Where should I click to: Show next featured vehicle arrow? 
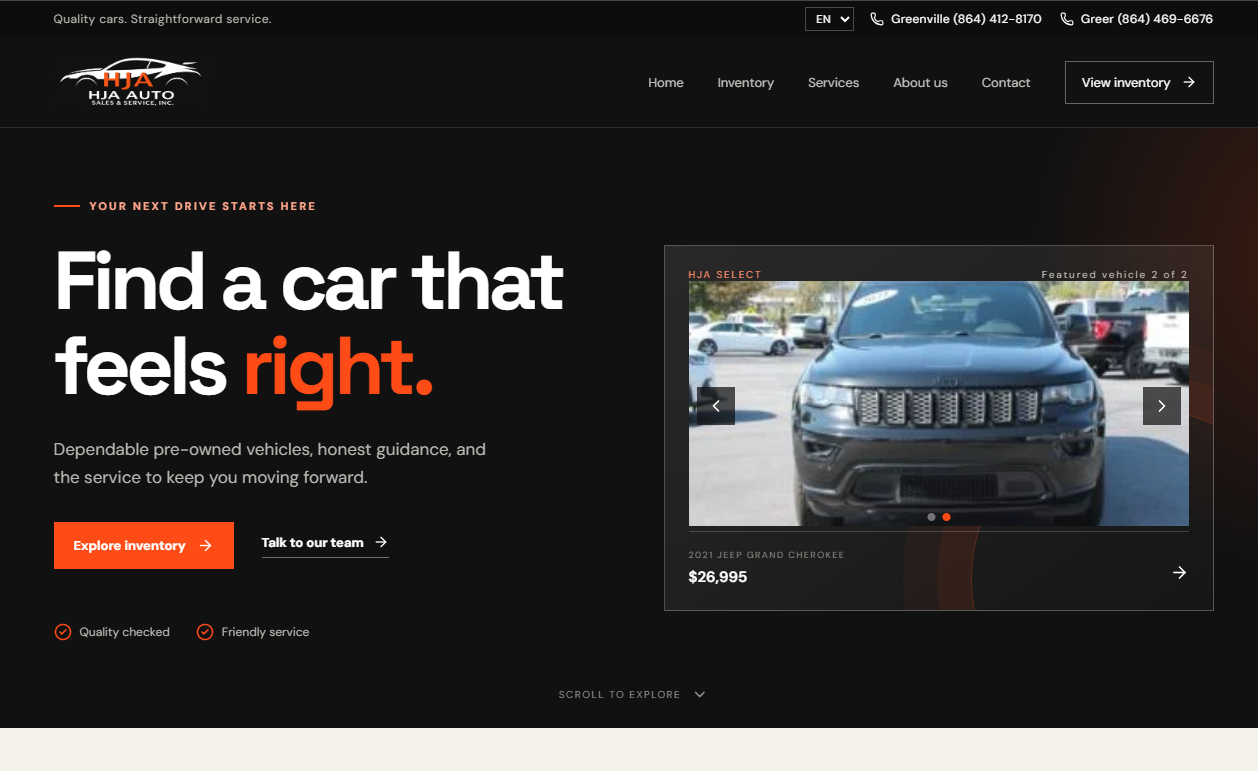click(1162, 406)
